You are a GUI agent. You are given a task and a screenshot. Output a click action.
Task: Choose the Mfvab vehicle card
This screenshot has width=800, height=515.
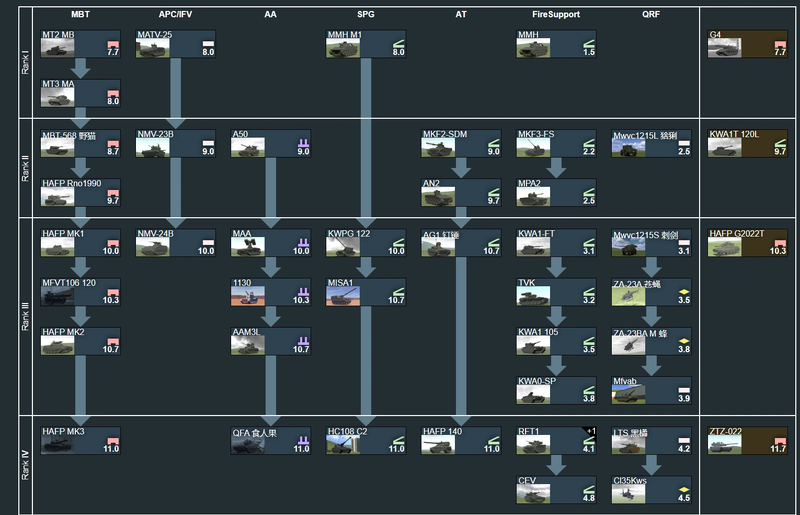tap(652, 391)
